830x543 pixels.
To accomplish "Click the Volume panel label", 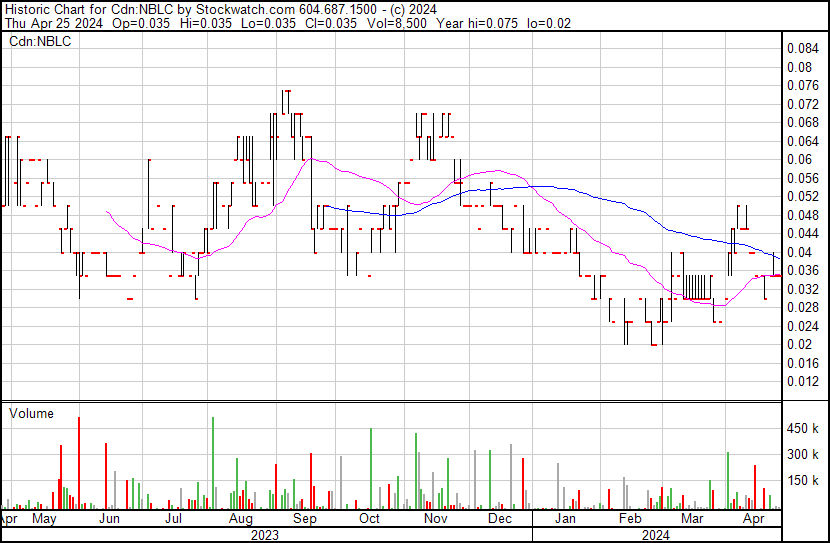I will coord(31,413).
